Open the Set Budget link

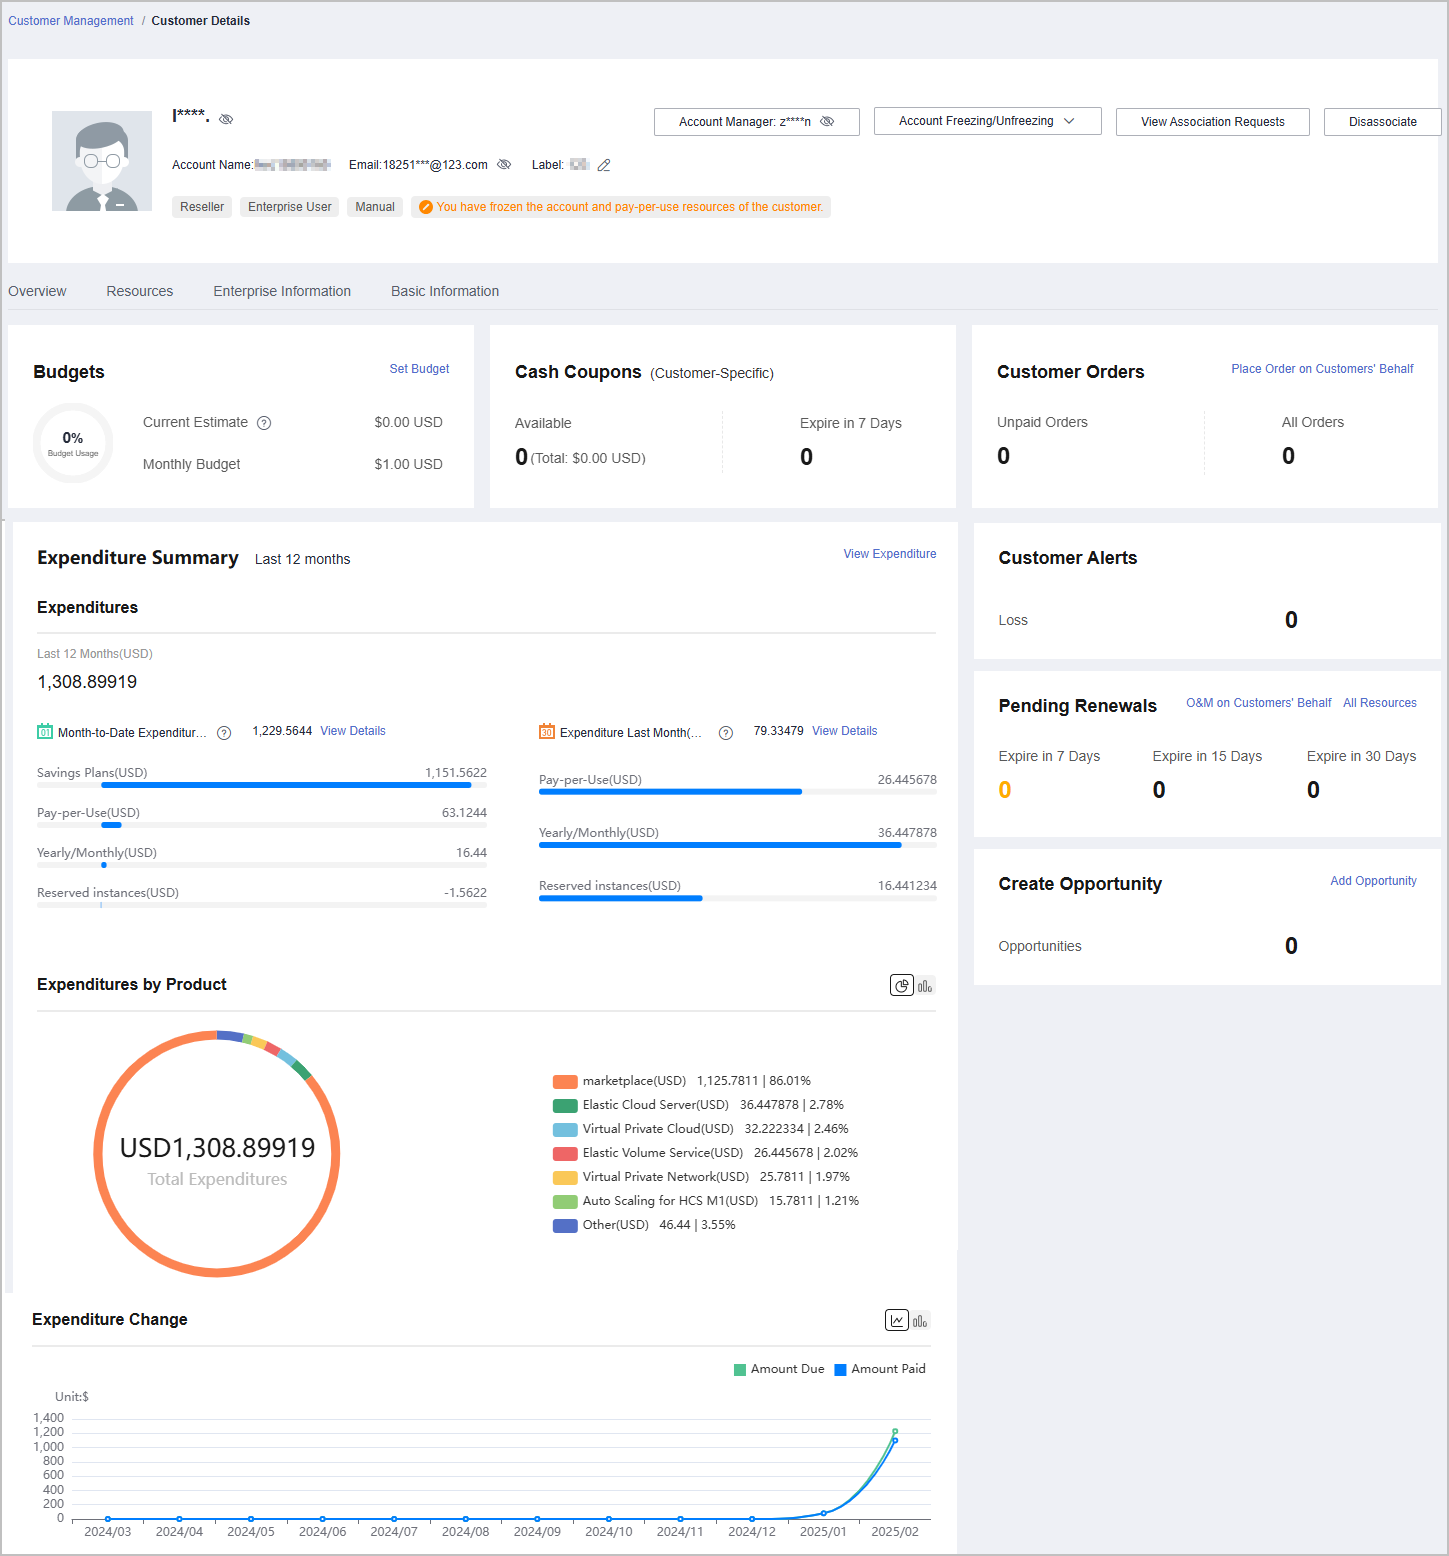point(419,369)
